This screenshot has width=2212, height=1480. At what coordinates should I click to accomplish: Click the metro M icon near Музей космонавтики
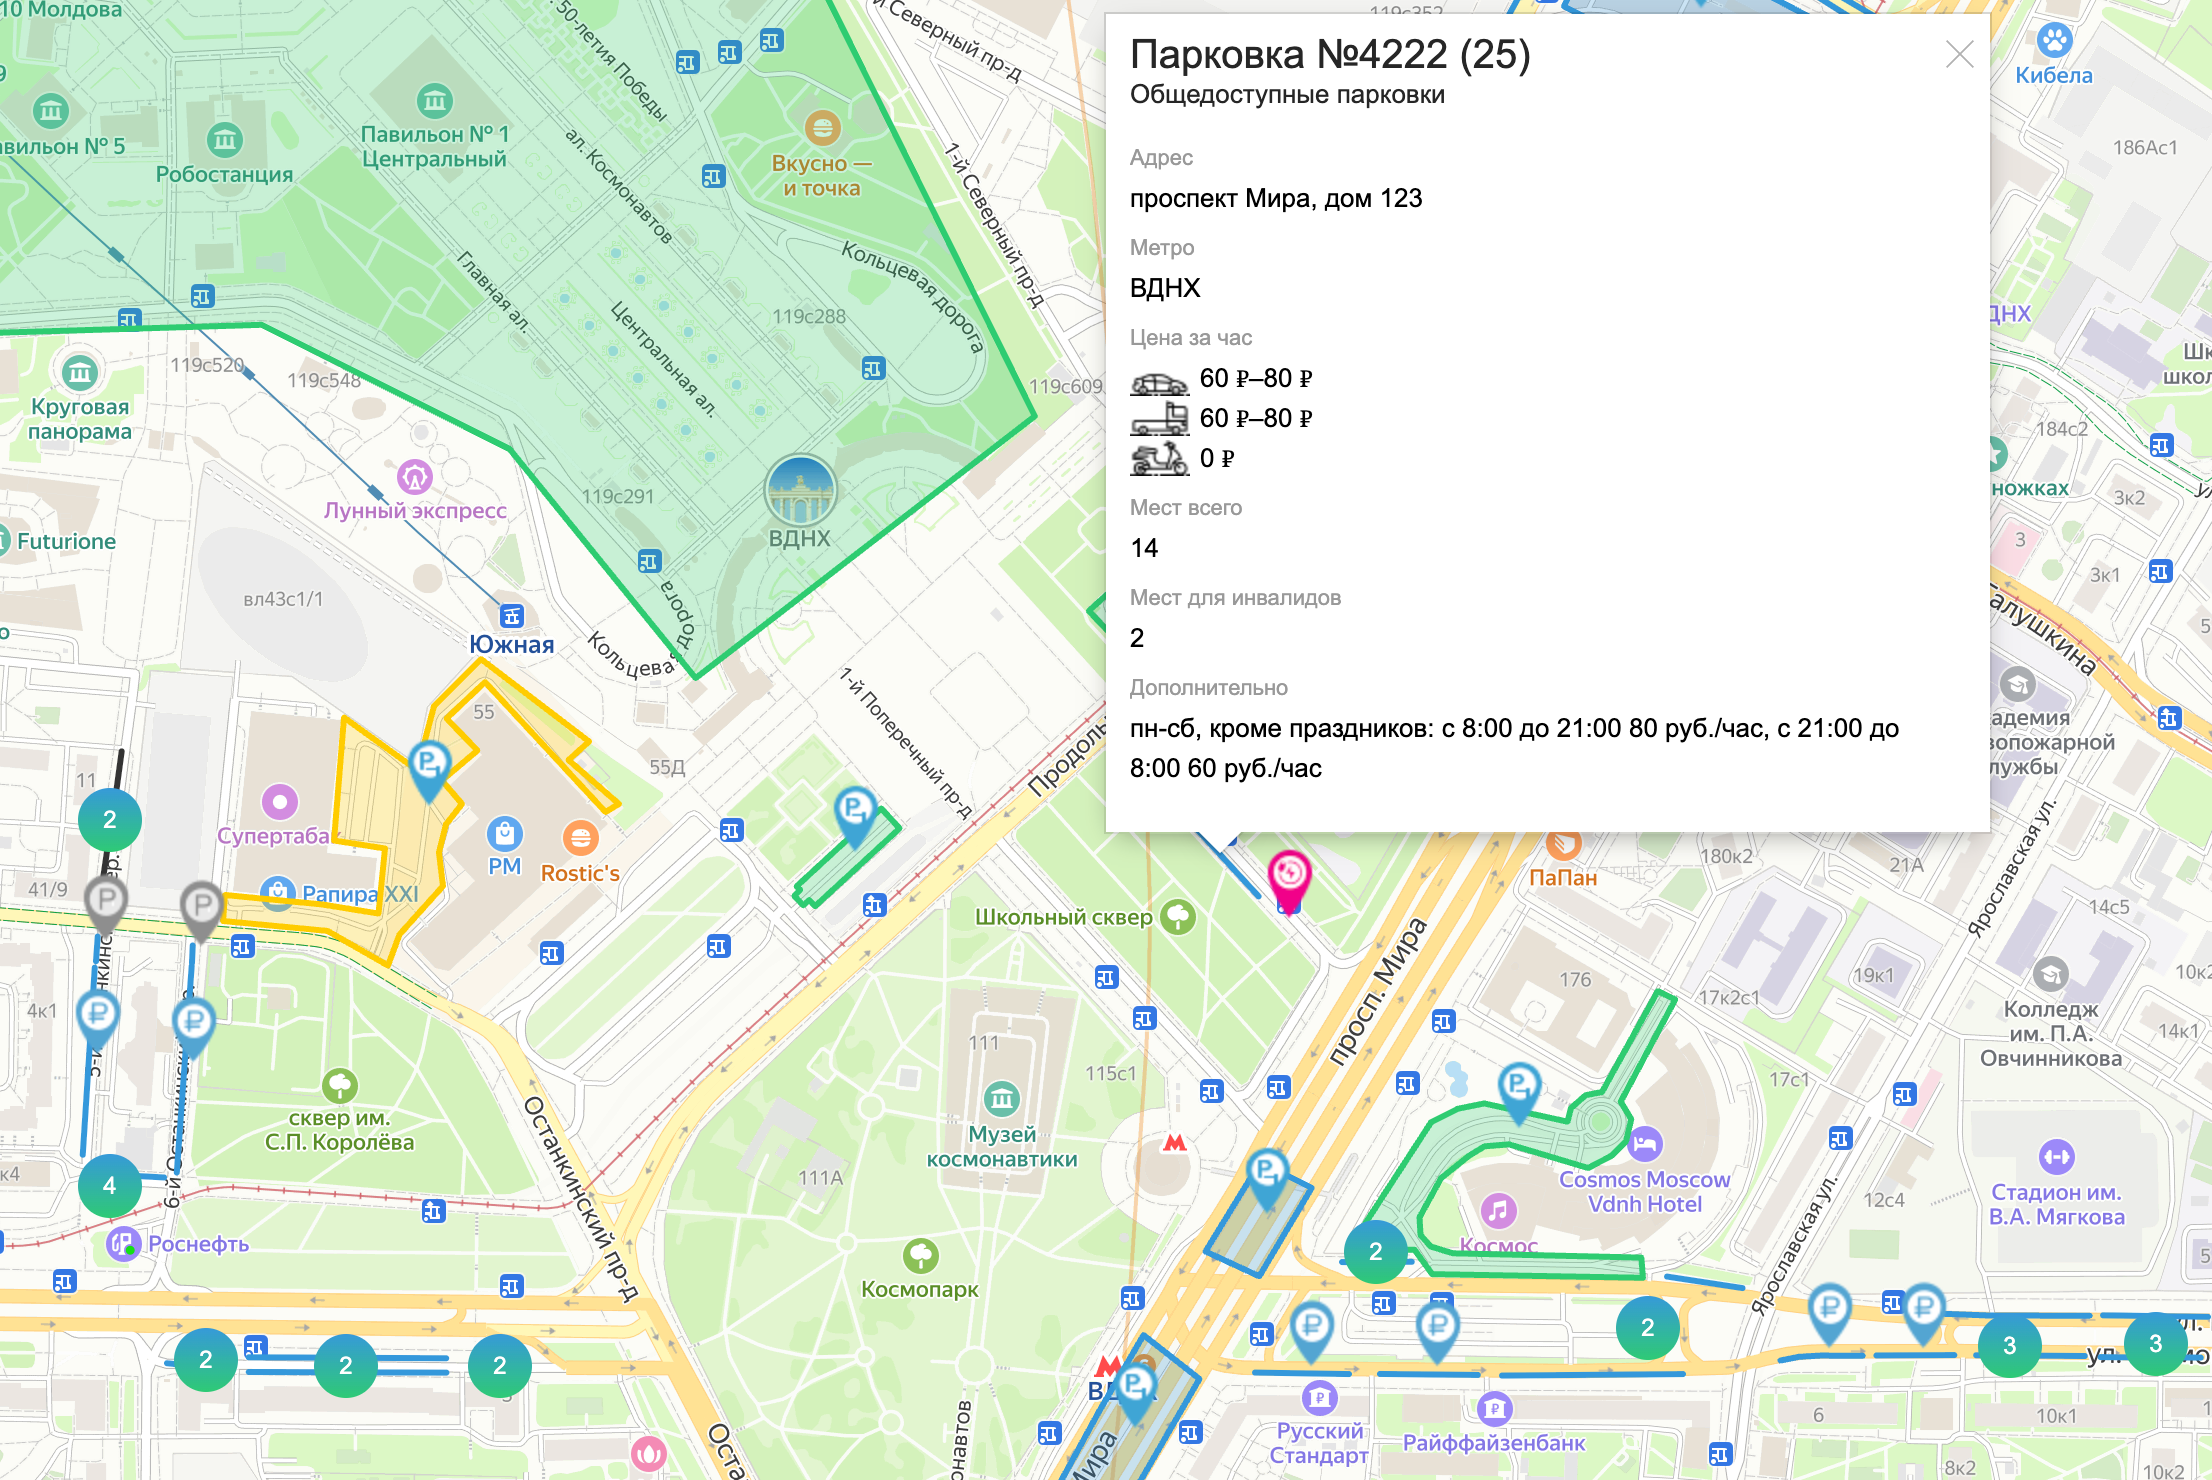coord(1175,1142)
